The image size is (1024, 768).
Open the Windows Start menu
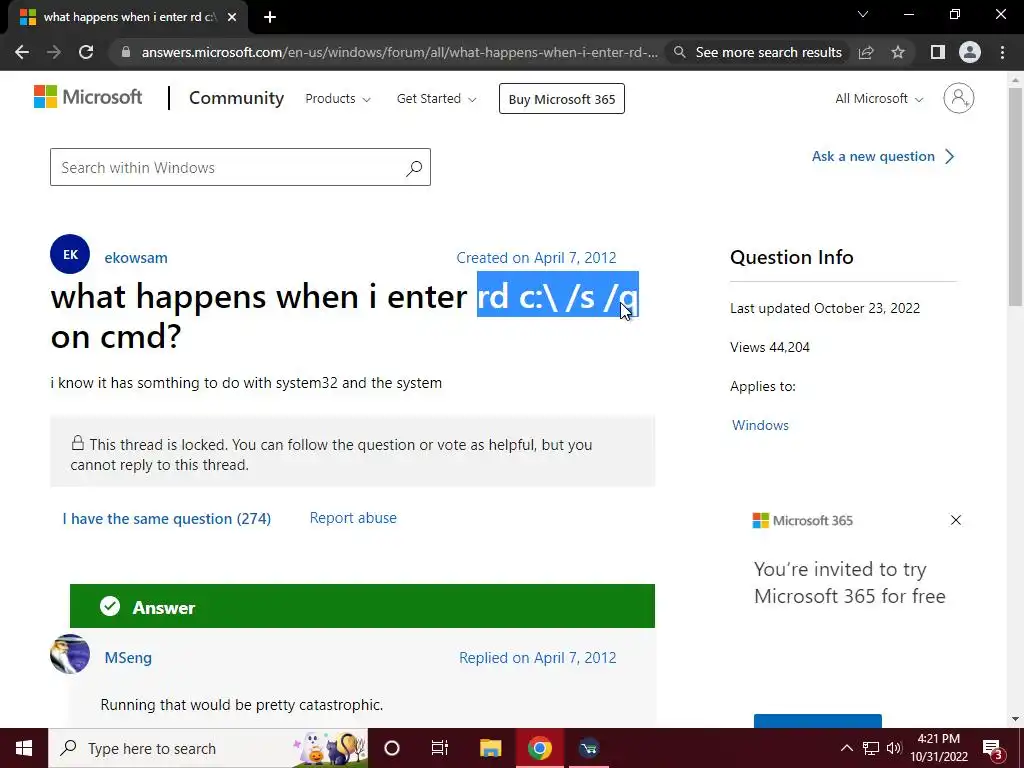click(24, 748)
